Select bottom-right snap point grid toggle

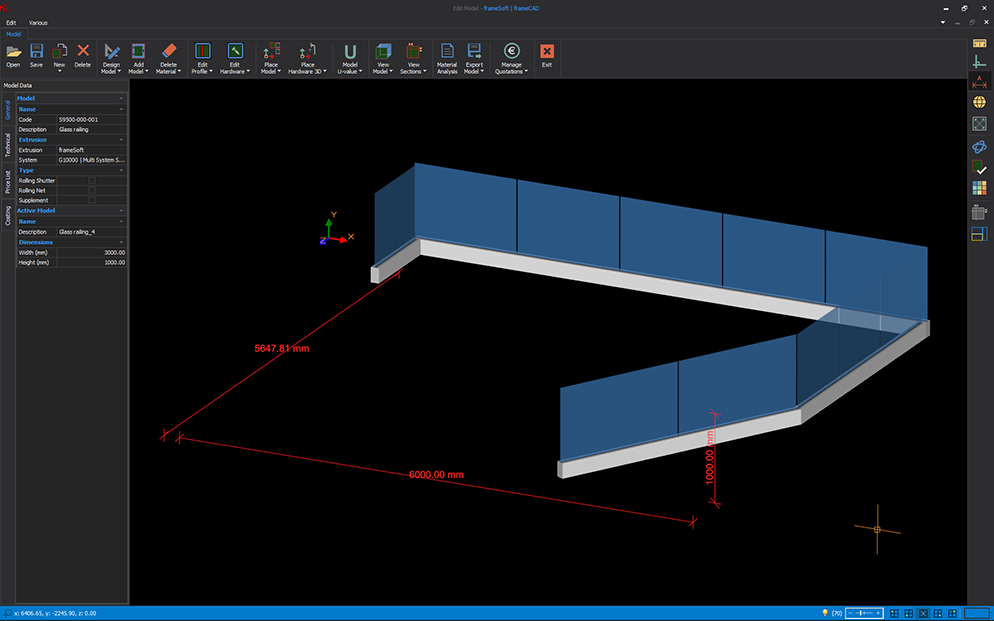click(x=938, y=613)
